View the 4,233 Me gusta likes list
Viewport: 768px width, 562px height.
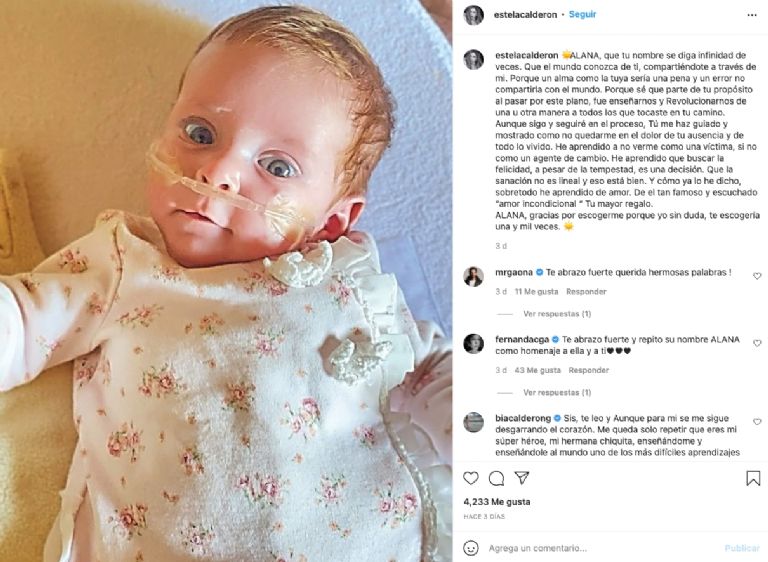[497, 502]
